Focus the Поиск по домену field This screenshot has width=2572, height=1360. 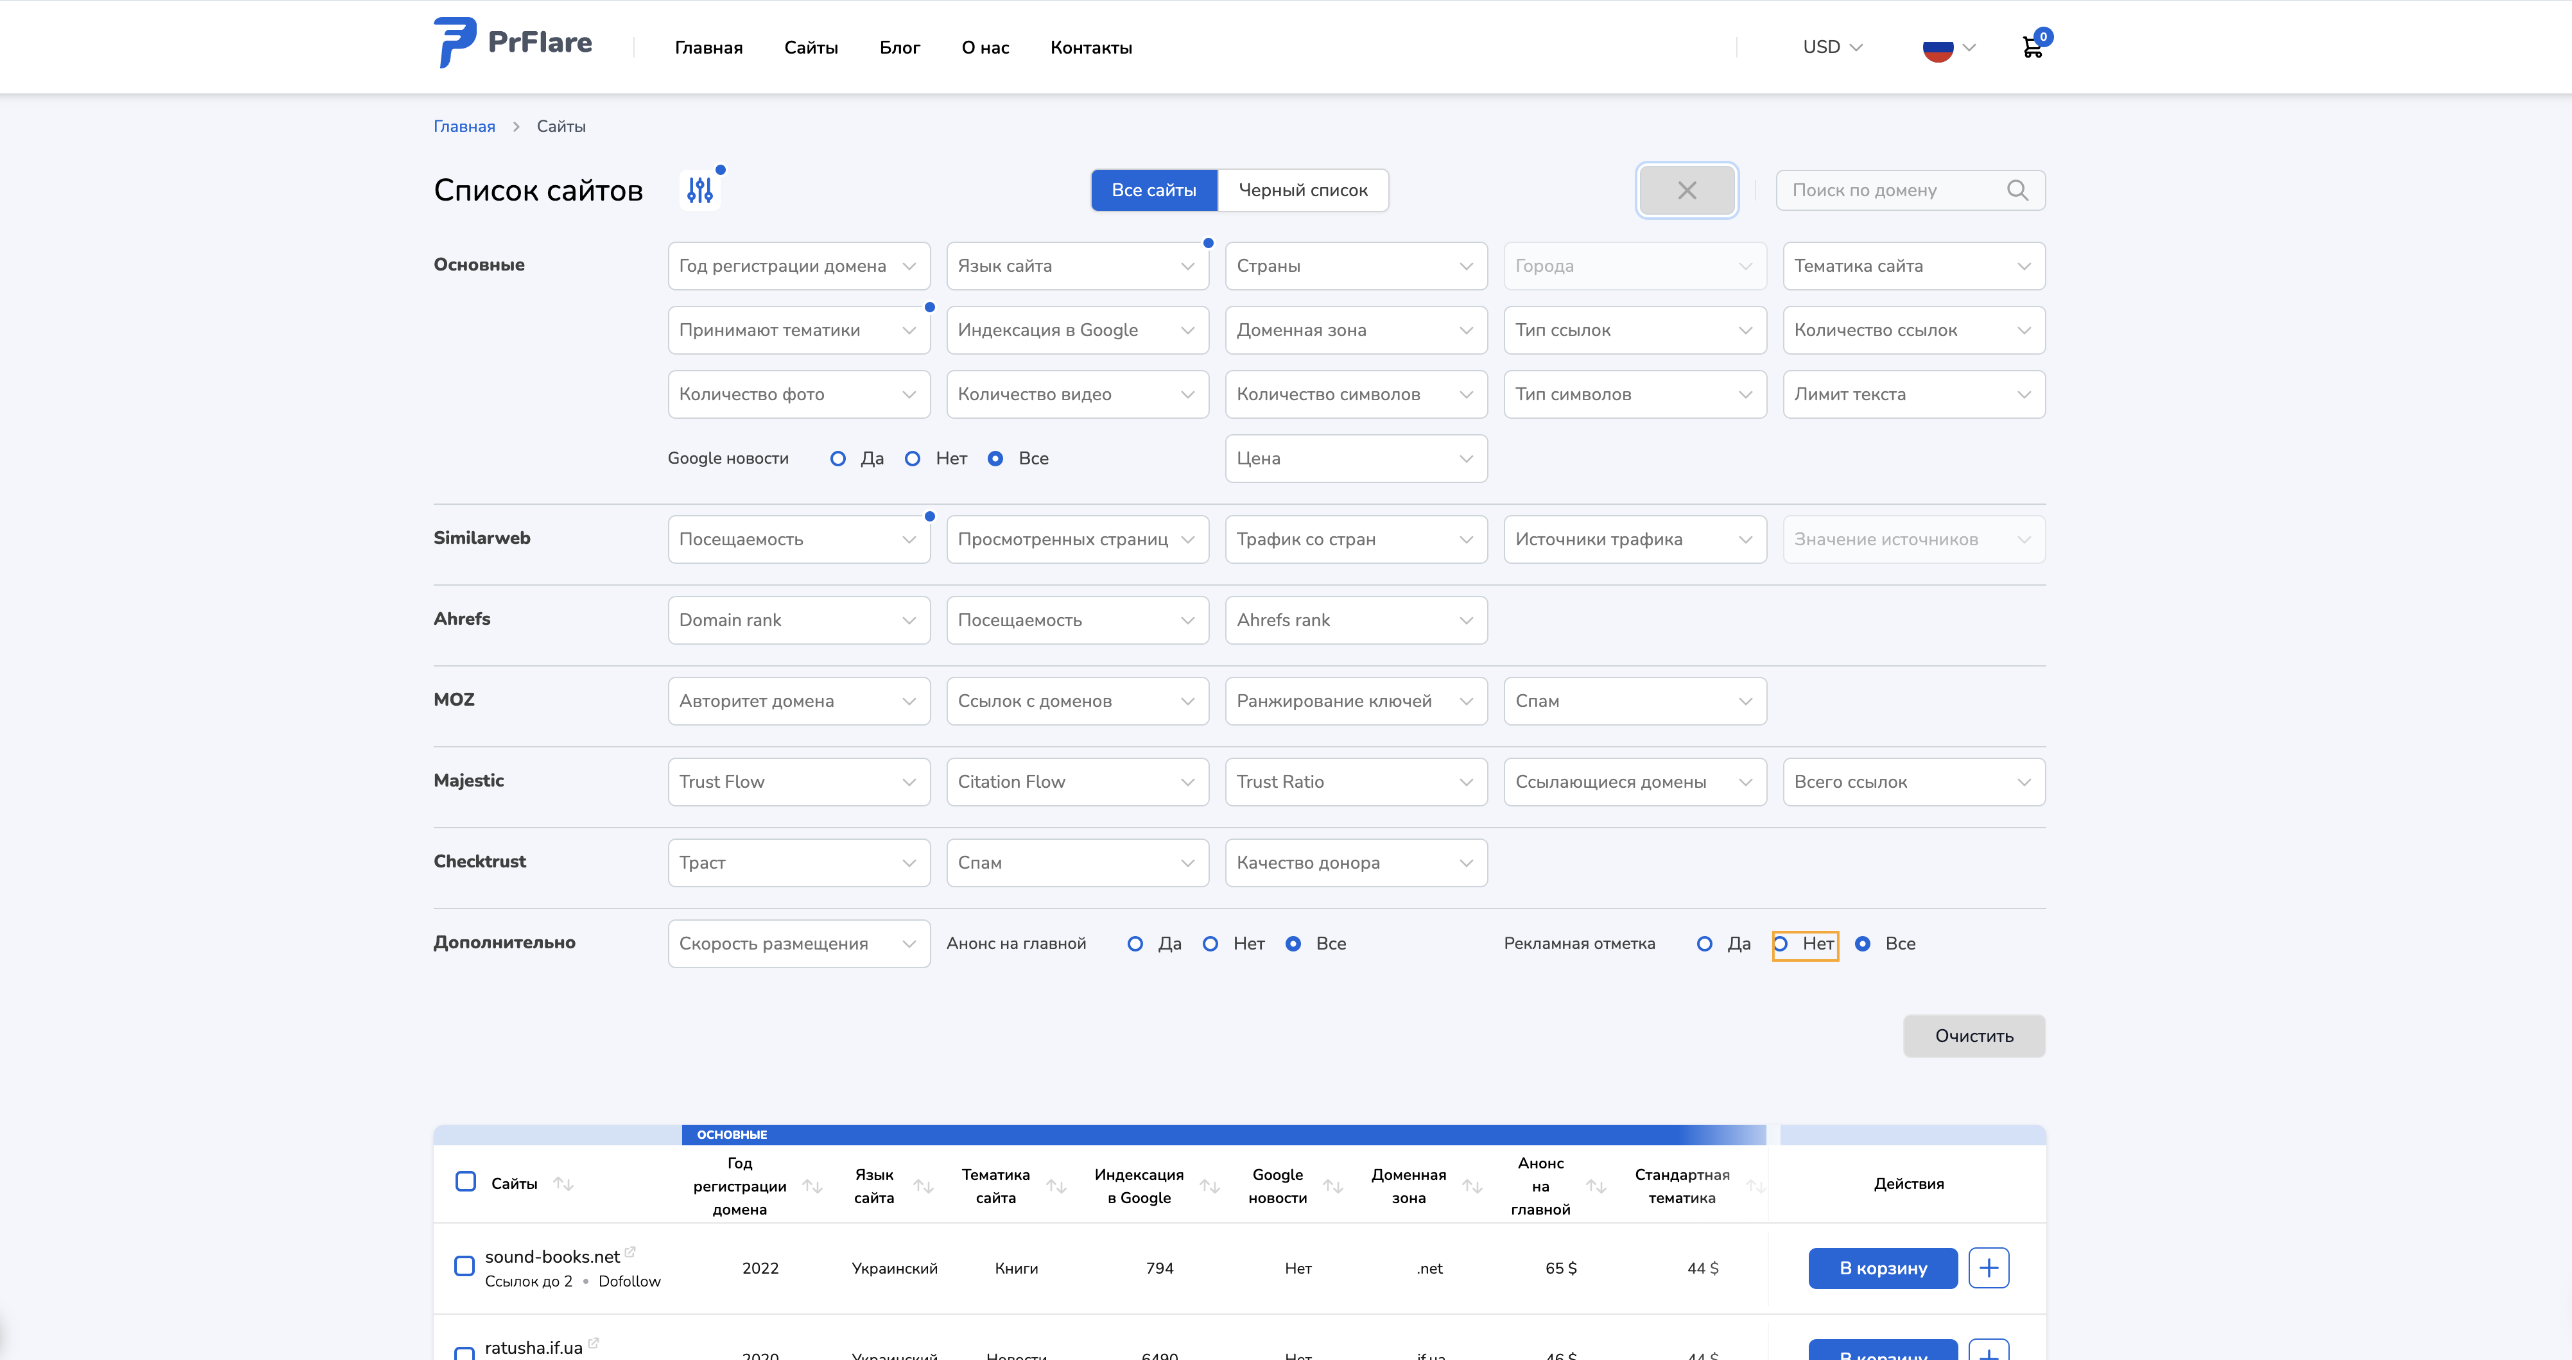click(x=1910, y=190)
